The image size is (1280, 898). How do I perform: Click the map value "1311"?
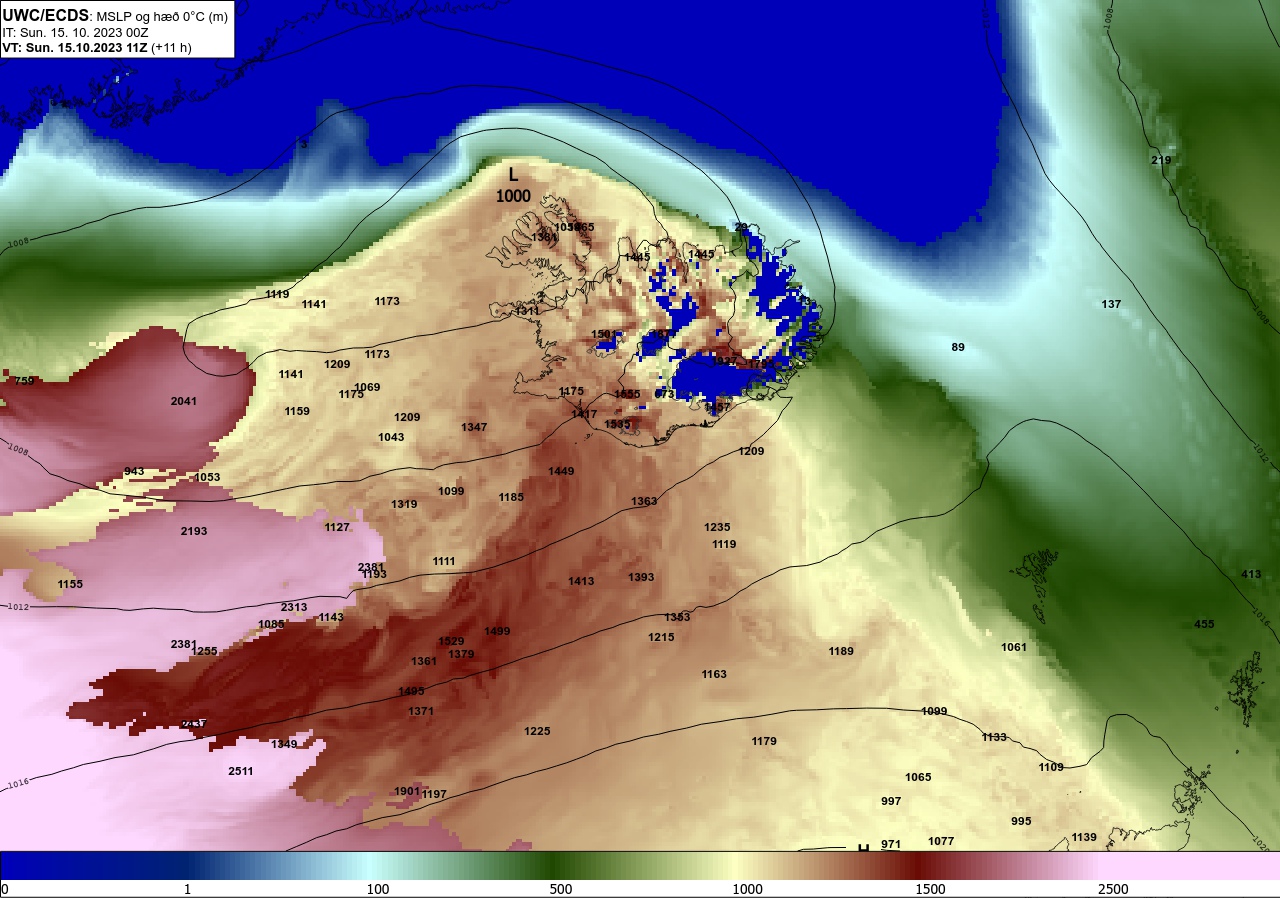coord(527,311)
